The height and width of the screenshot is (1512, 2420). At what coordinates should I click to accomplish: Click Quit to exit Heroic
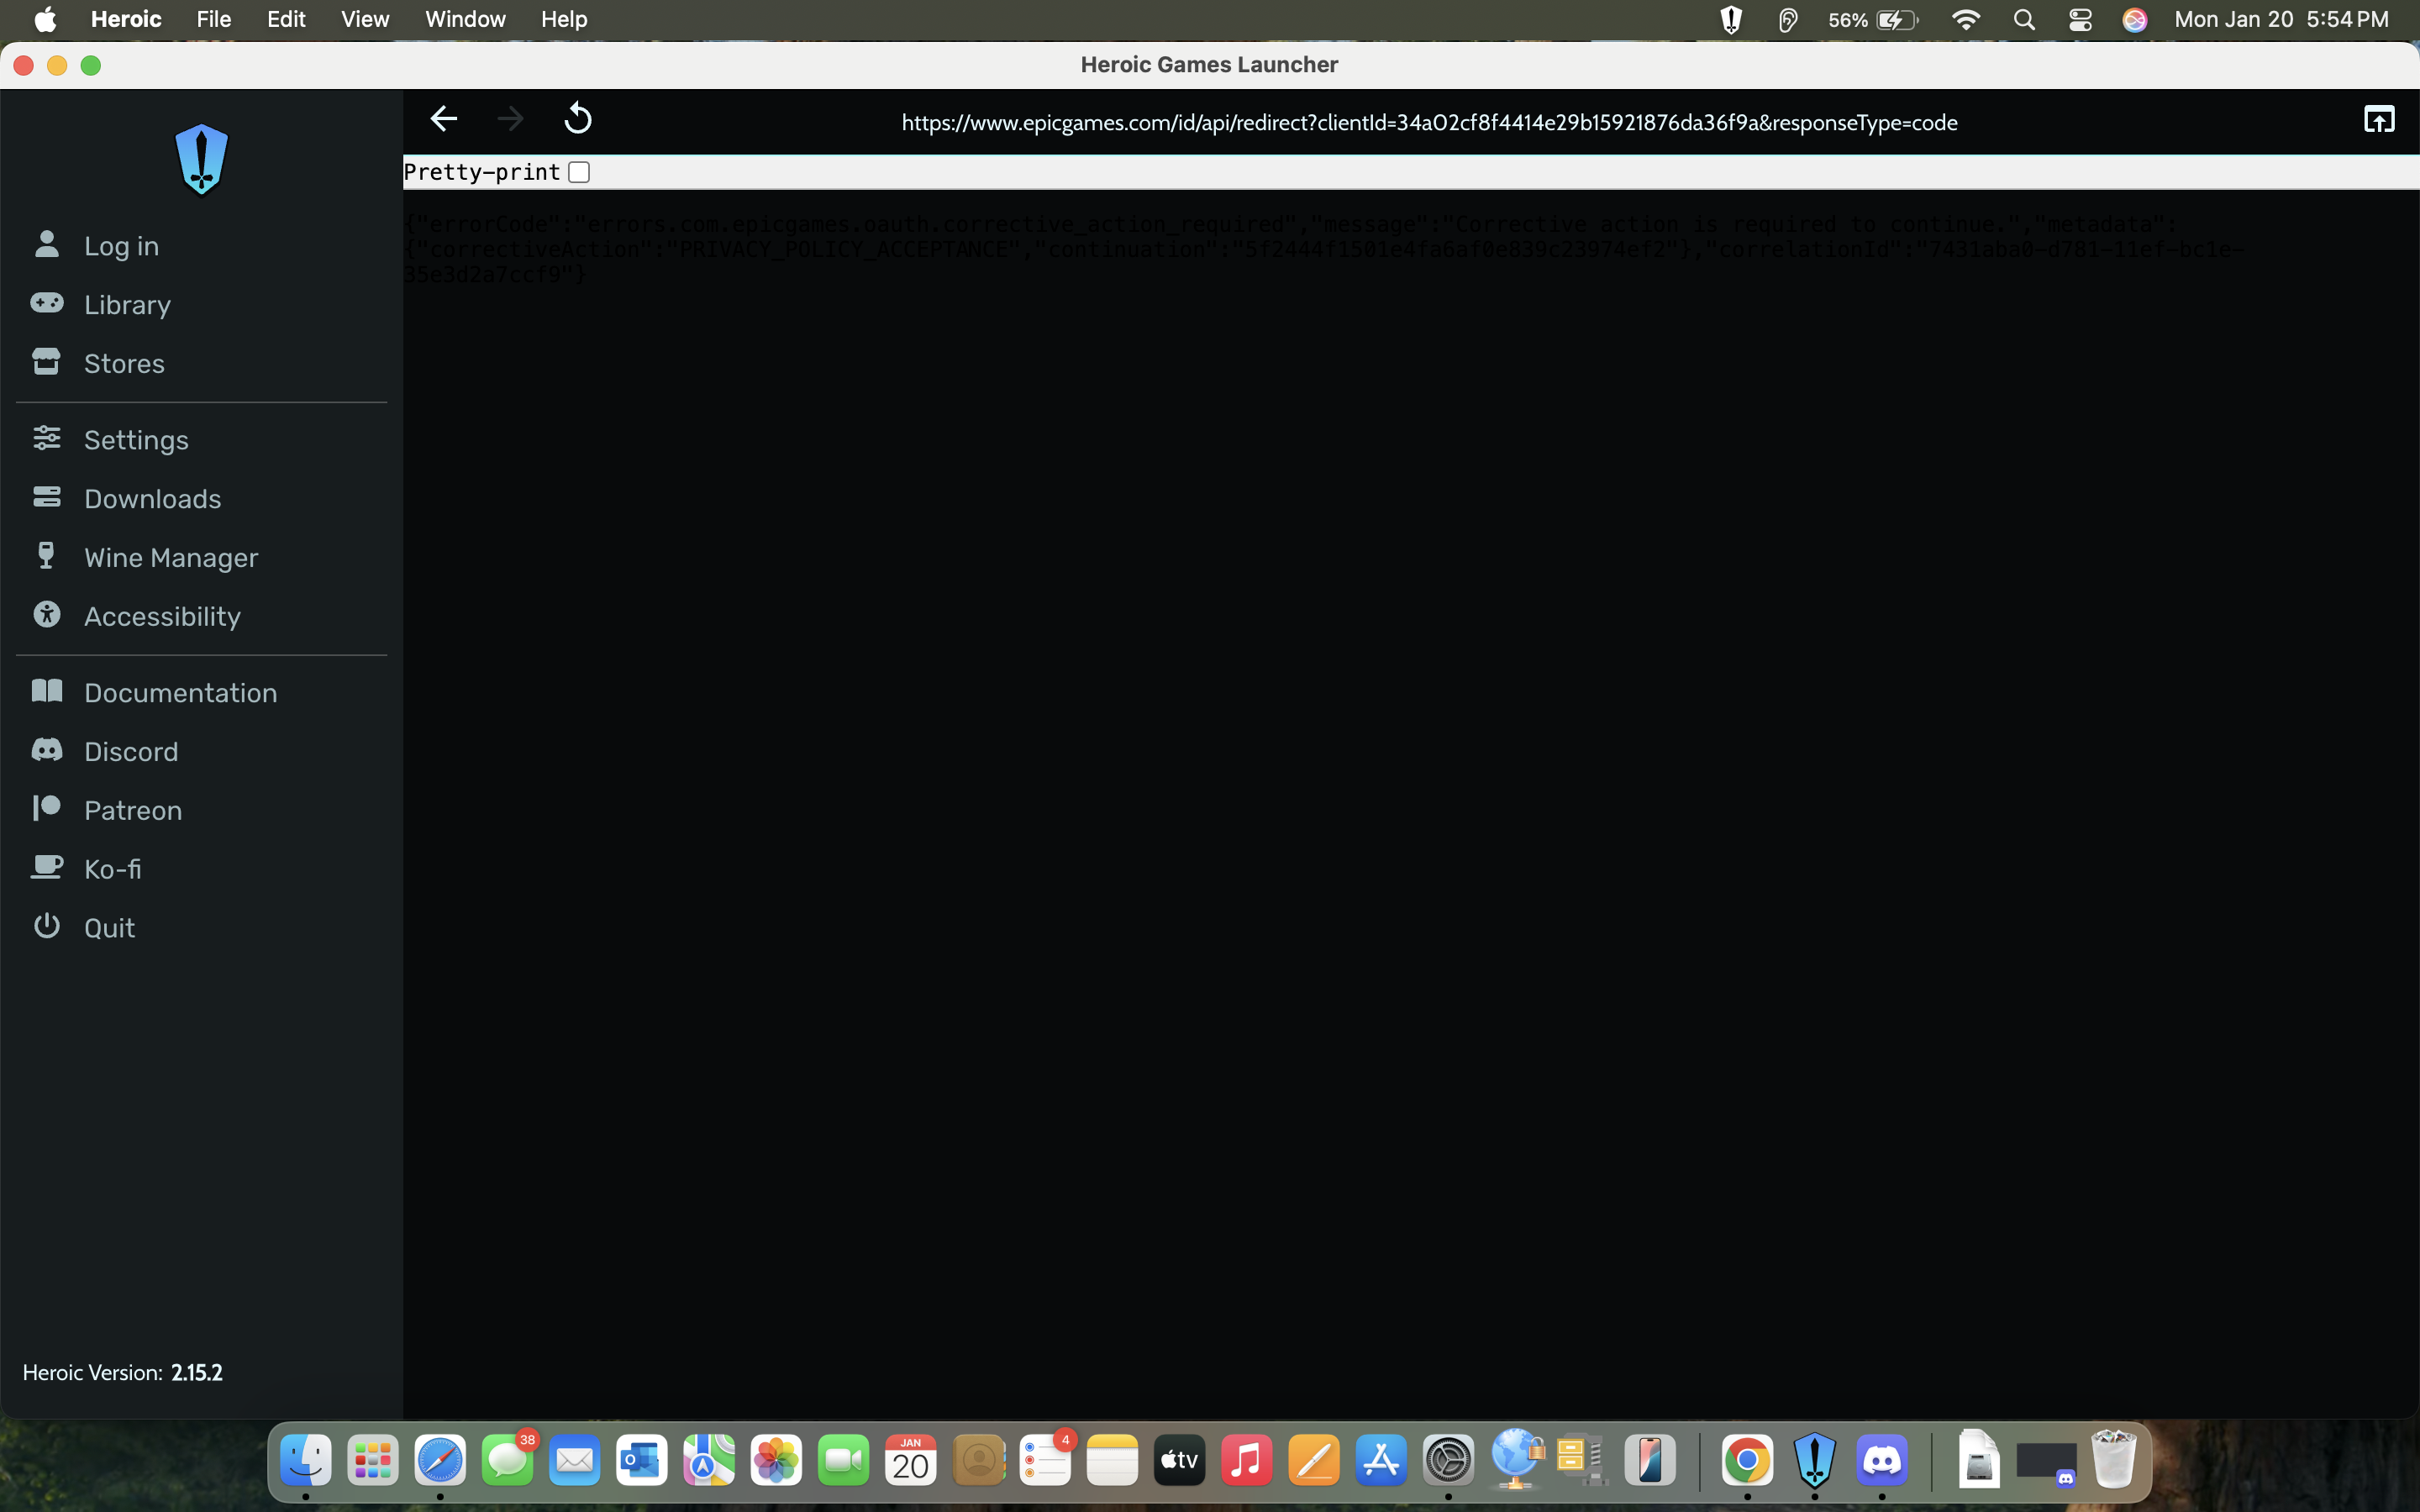click(109, 927)
